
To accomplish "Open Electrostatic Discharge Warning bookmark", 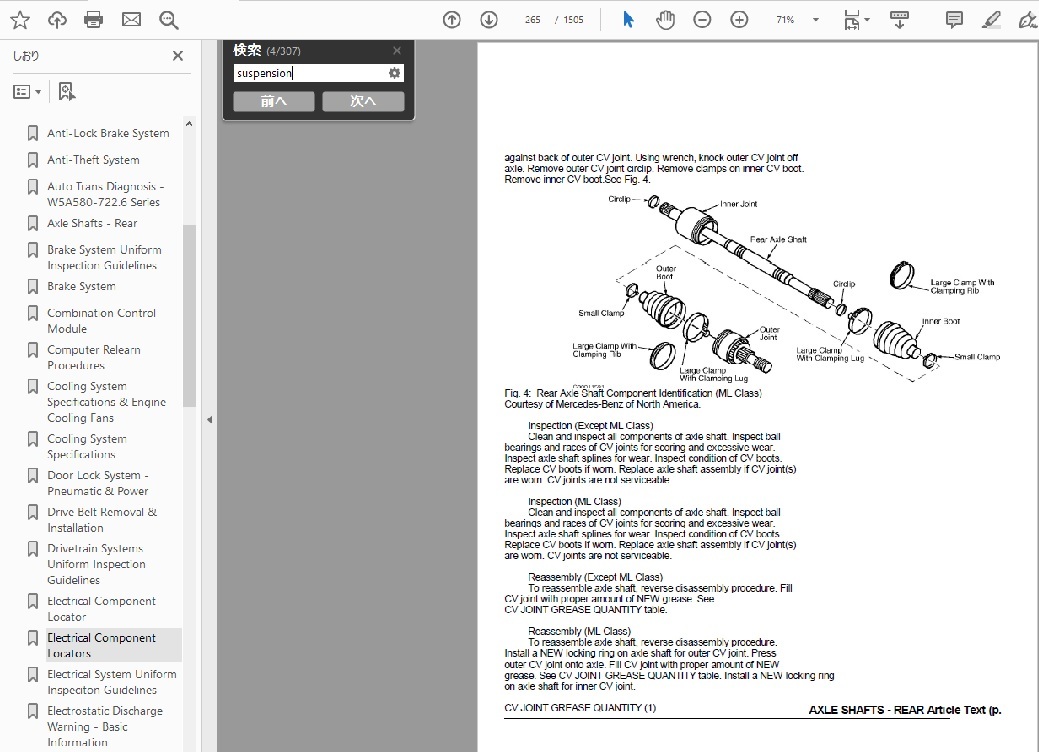I will [105, 726].
